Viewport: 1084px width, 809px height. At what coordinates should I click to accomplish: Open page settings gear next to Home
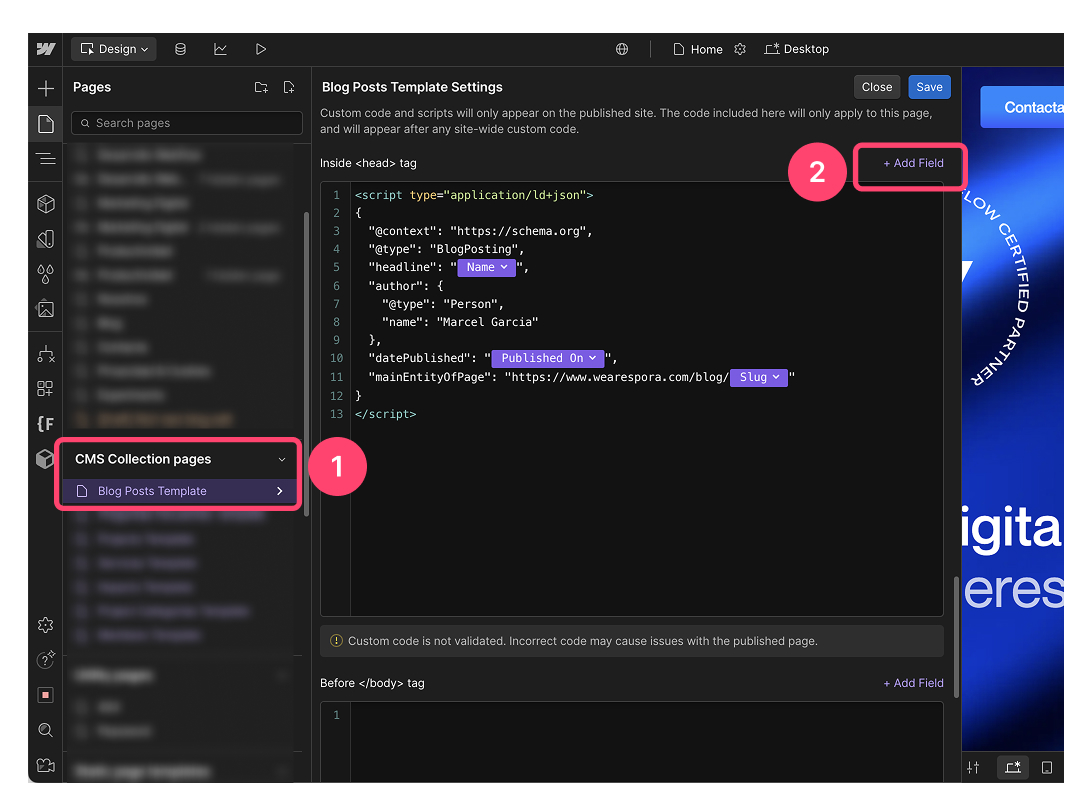(740, 49)
